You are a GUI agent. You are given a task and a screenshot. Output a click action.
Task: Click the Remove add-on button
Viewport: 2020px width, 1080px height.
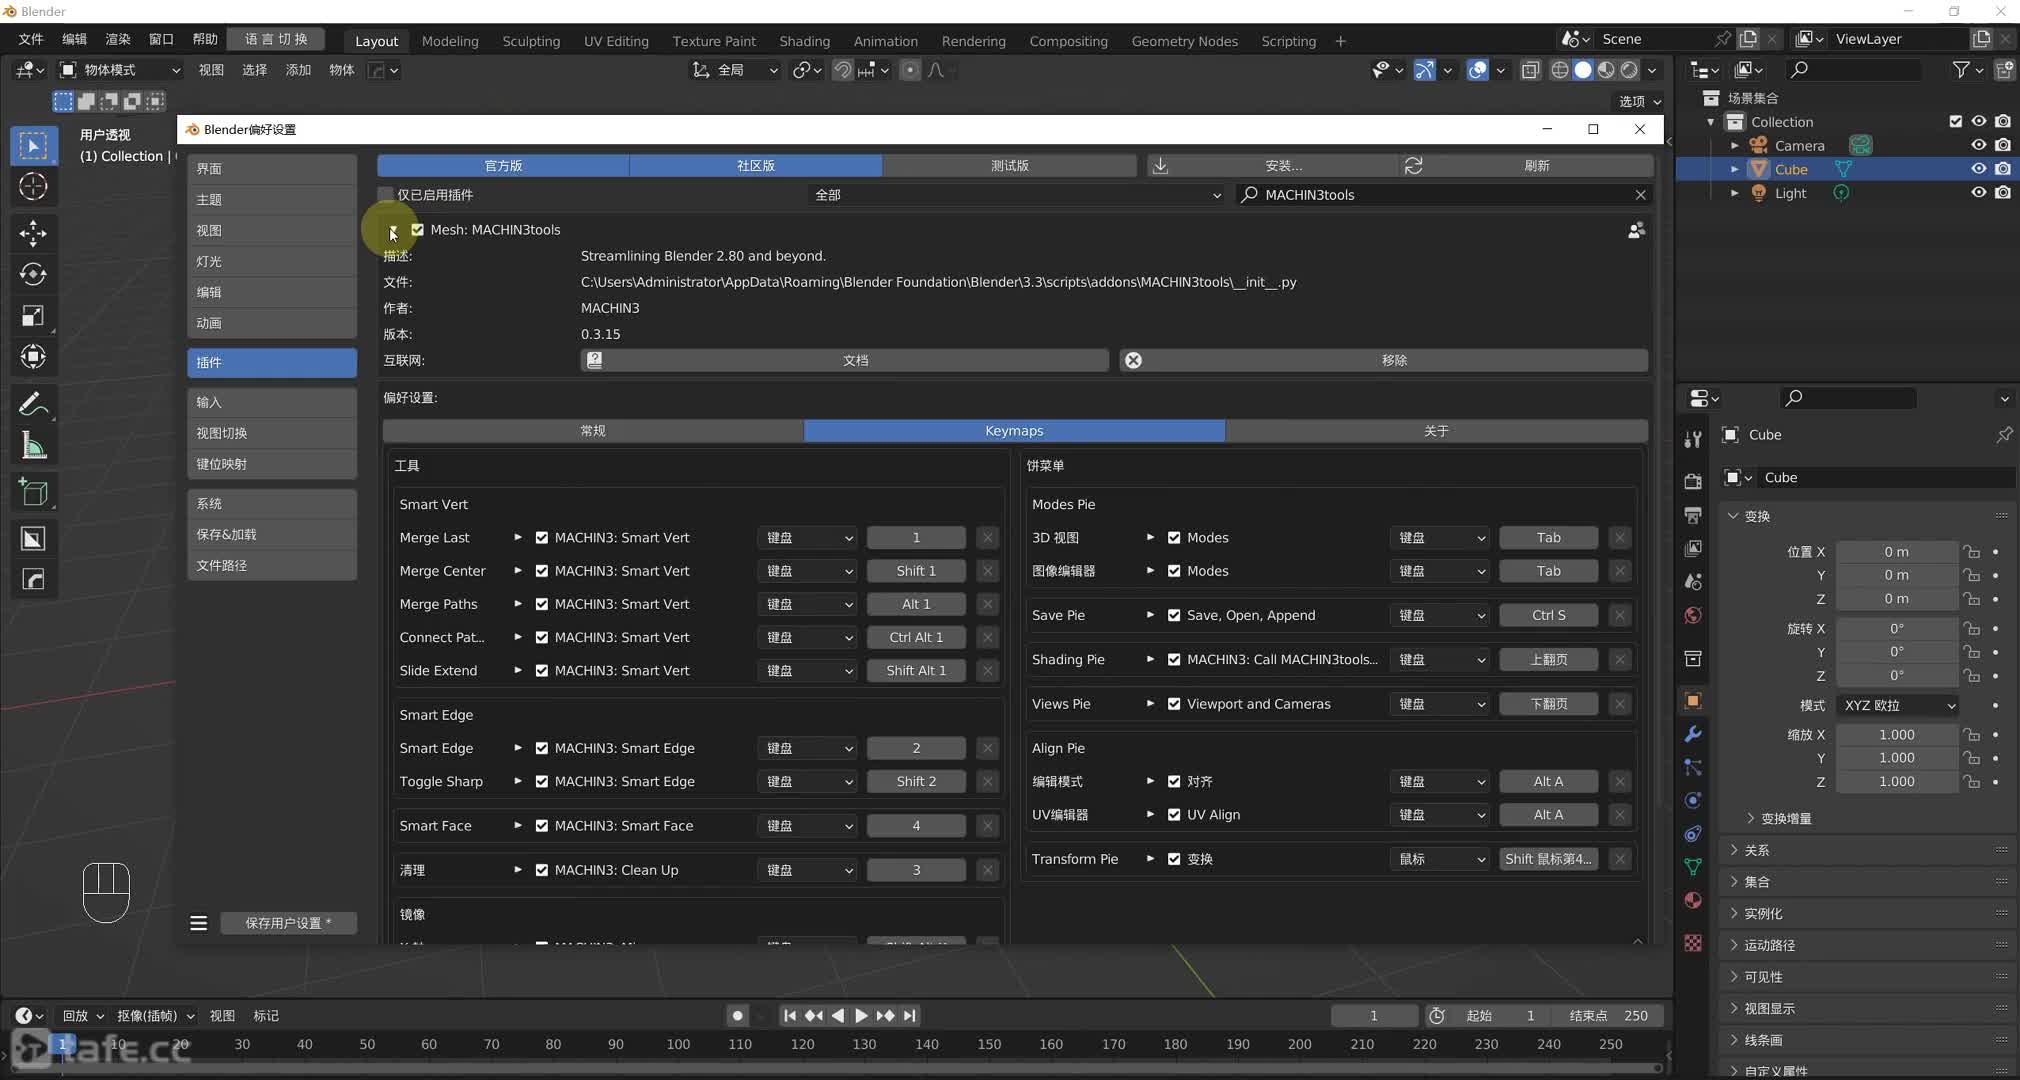pyautogui.click(x=1383, y=360)
